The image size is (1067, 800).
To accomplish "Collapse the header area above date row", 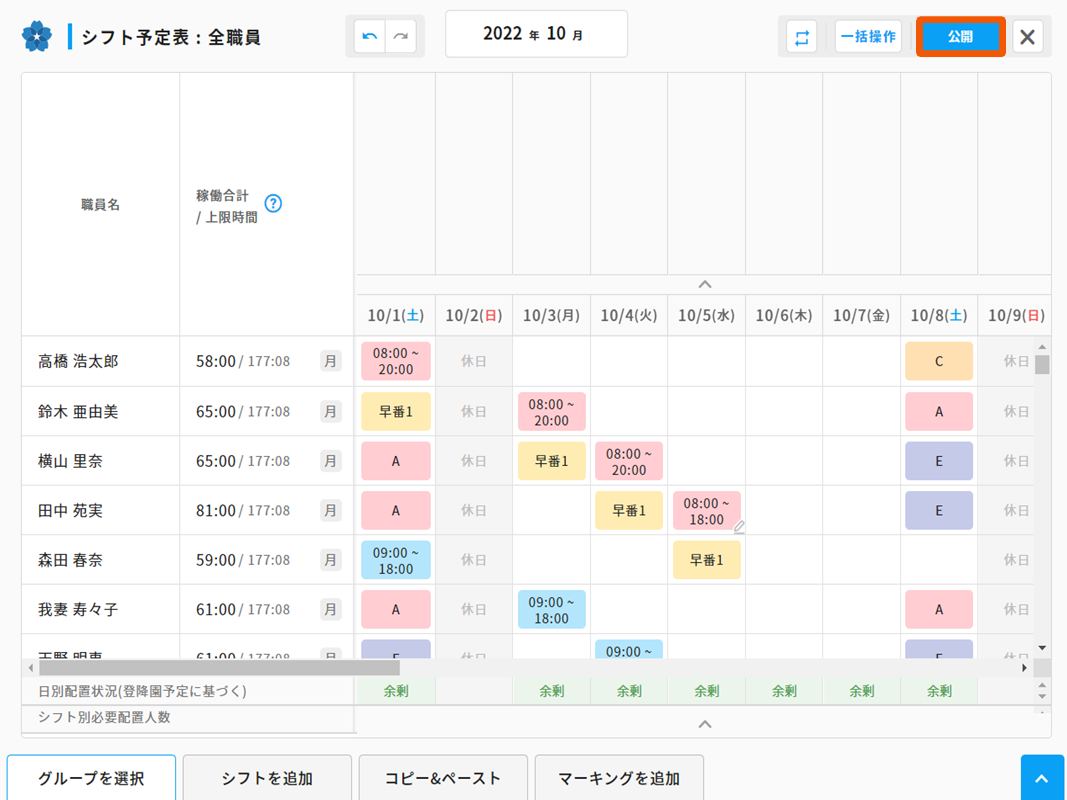I will (x=704, y=285).
